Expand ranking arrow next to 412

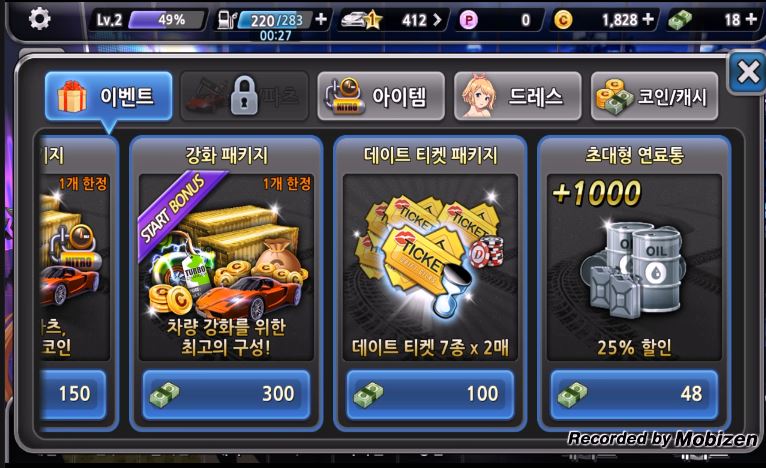[437, 20]
